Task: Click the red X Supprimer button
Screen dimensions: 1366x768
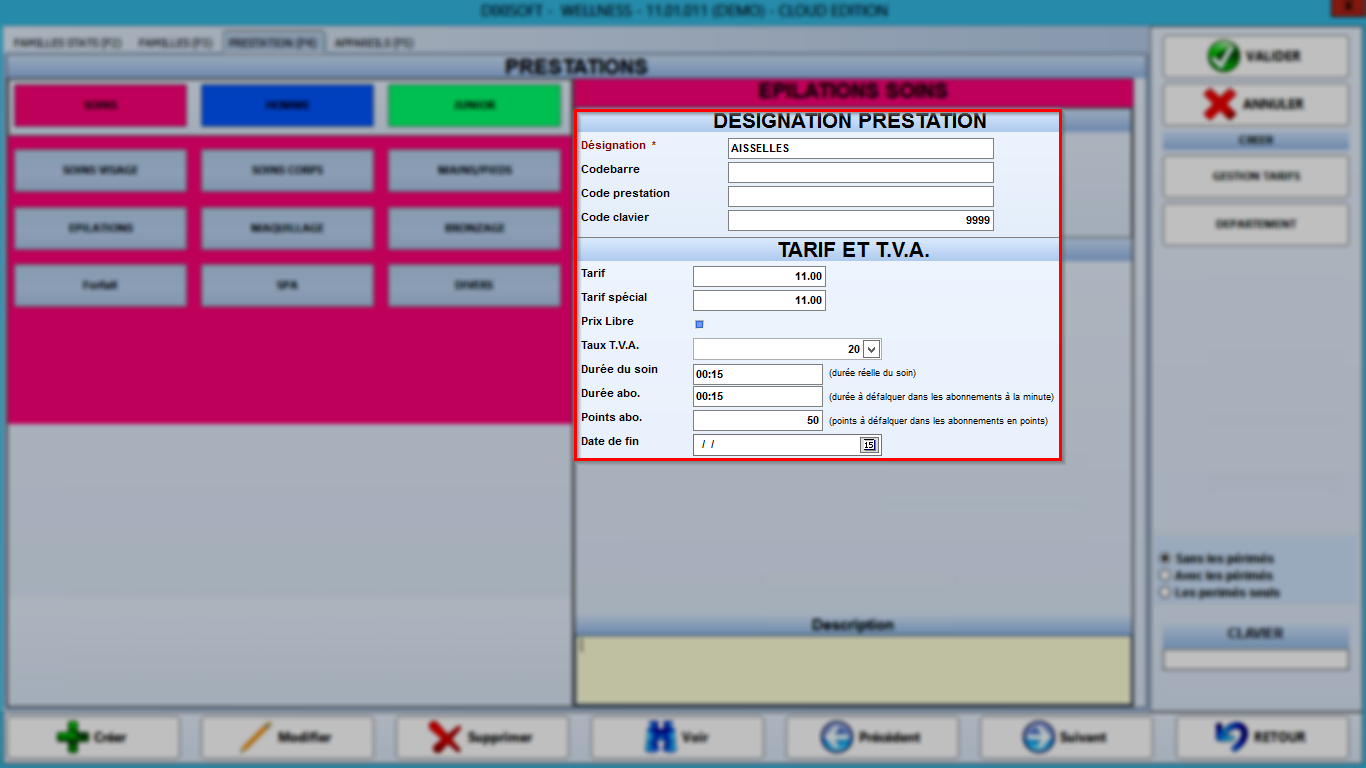Action: pyautogui.click(x=482, y=737)
